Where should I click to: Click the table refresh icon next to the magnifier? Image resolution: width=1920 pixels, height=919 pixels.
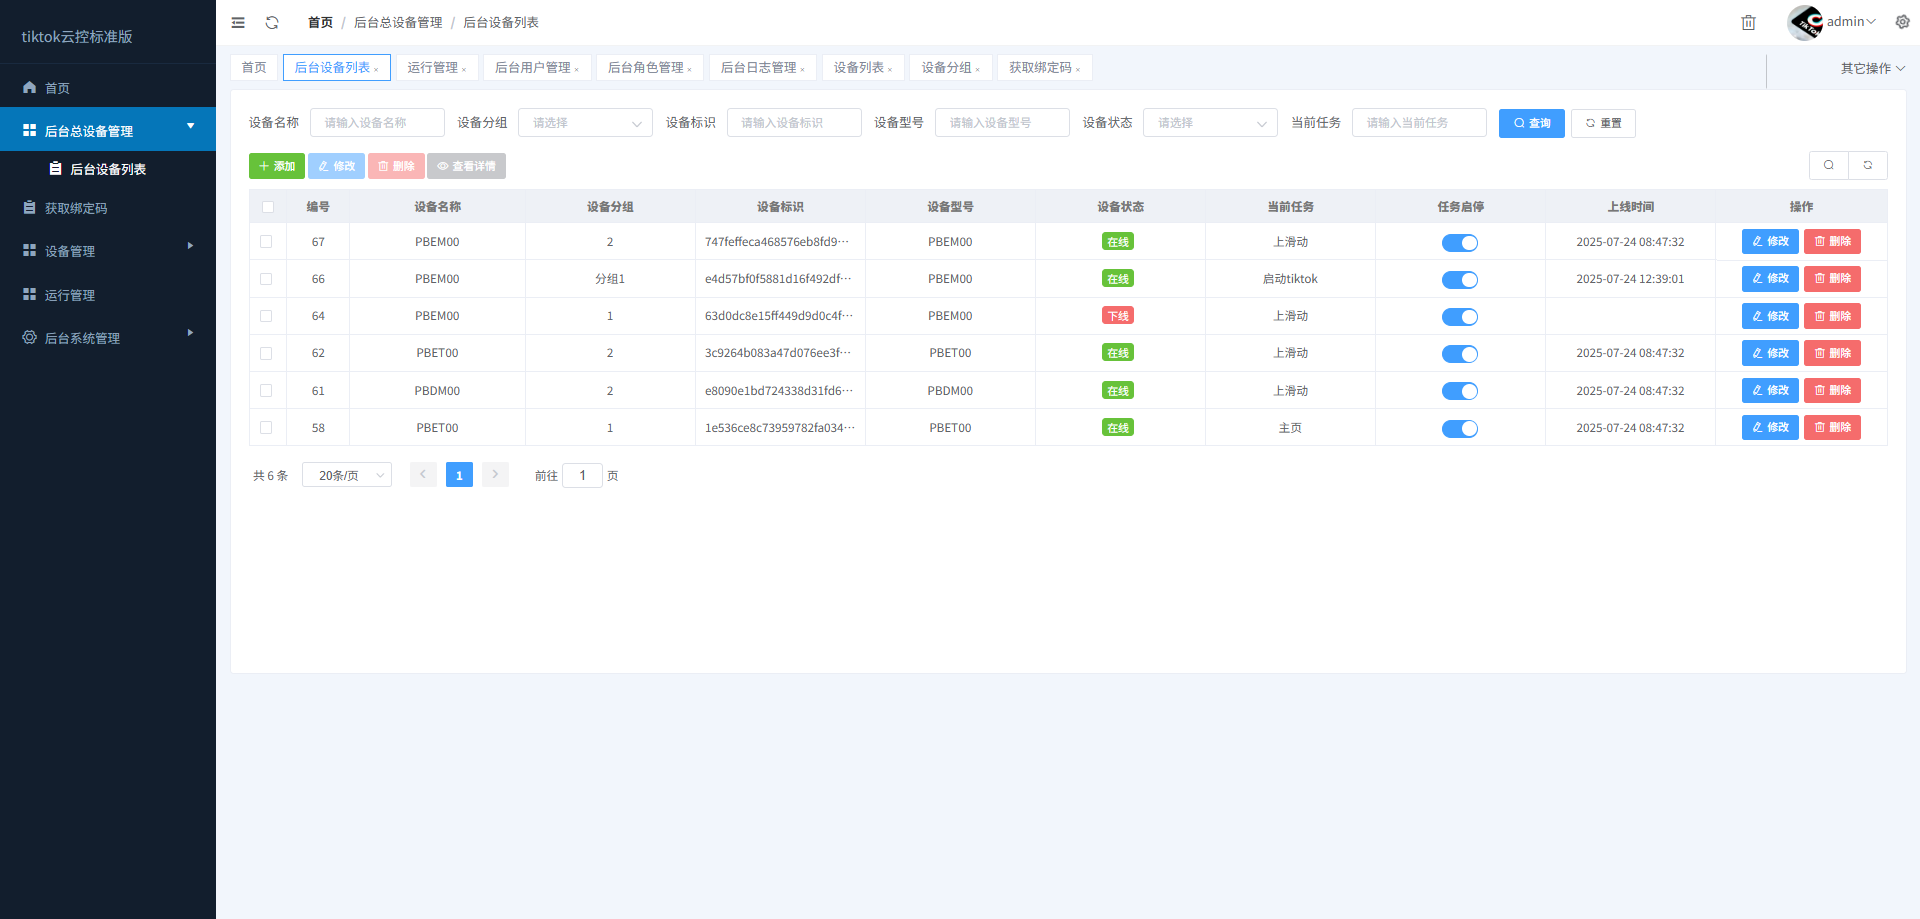pyautogui.click(x=1867, y=165)
